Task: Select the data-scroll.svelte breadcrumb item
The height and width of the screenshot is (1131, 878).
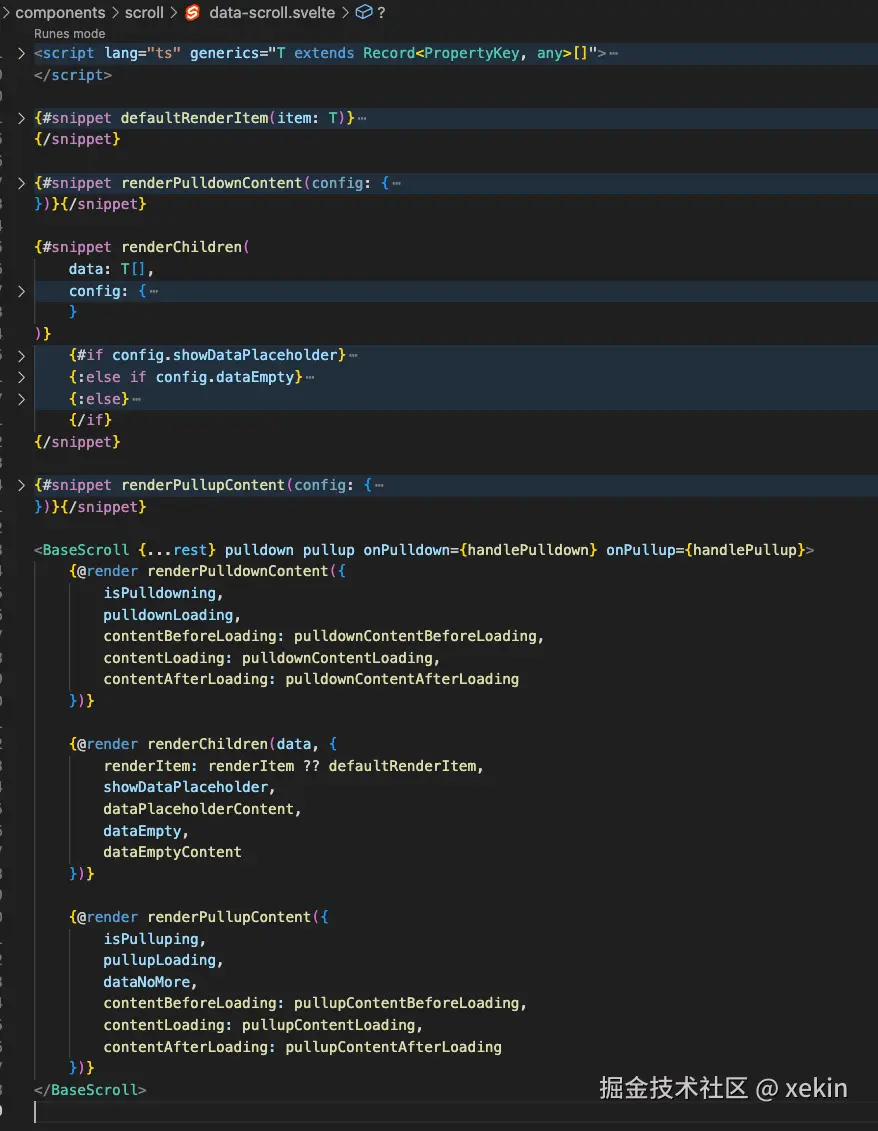Action: click(x=272, y=13)
